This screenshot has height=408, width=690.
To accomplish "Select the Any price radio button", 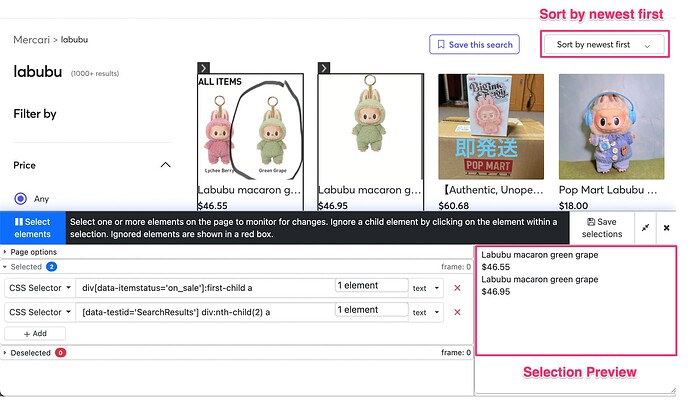I will point(21,198).
